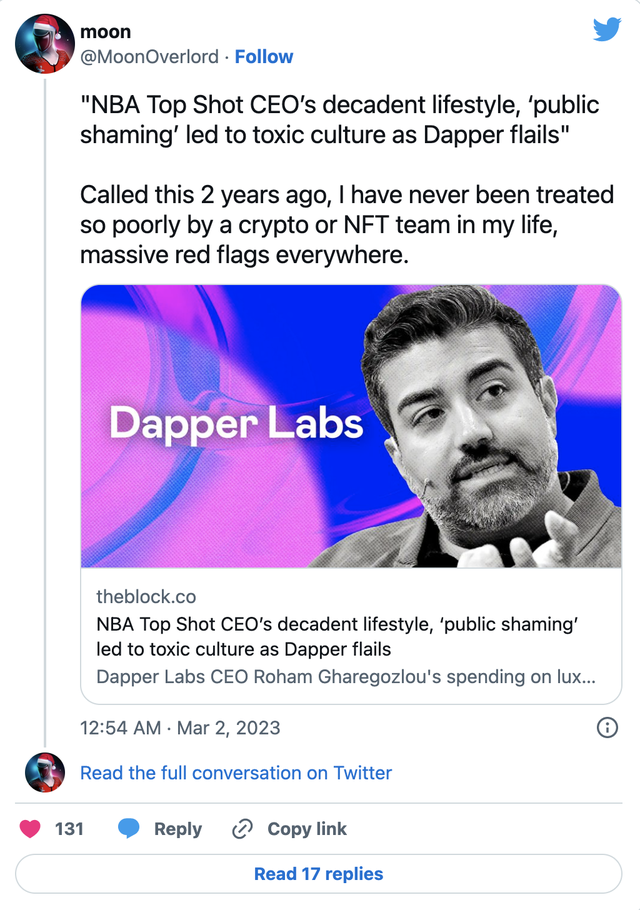Select the "Copy link" text label
640x910 pixels.
tap(307, 829)
